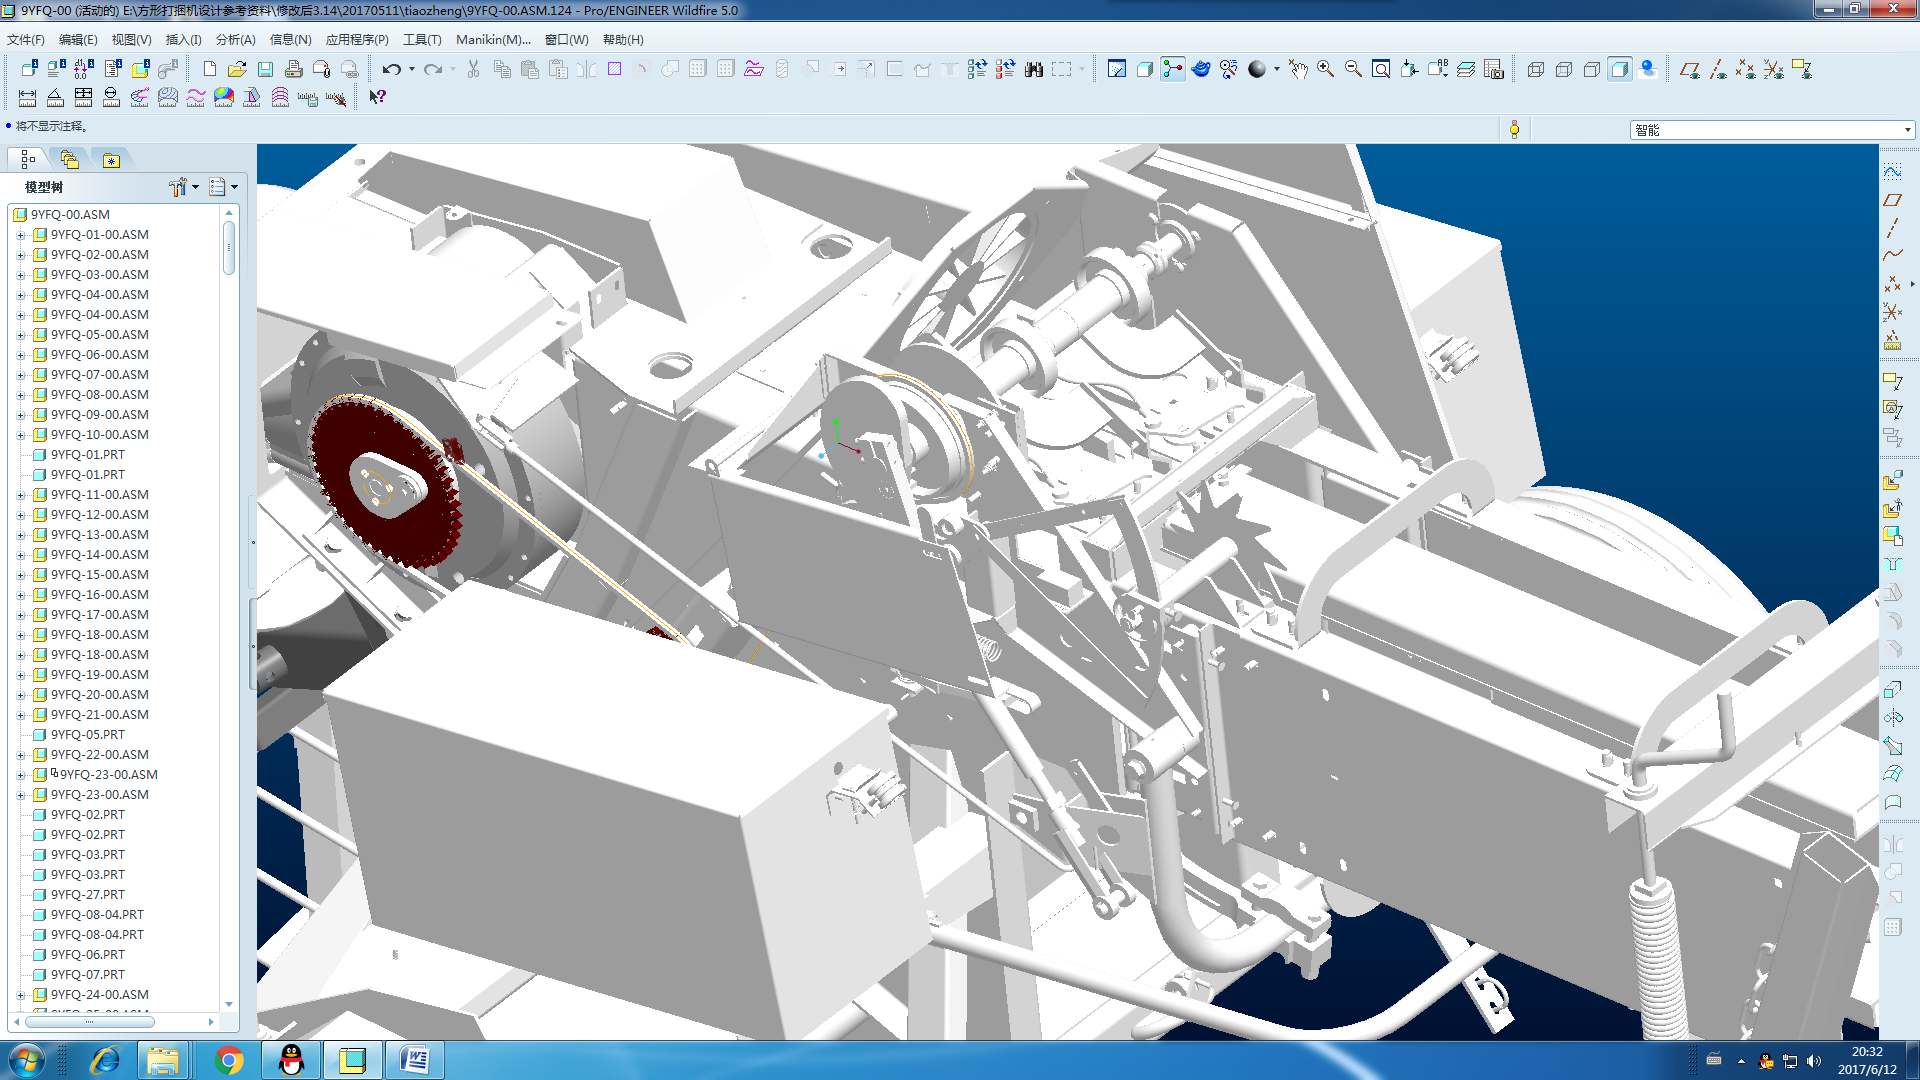Select 9YFQ-06.PRT in model tree
Viewport: 1920px width, 1080px height.
click(x=88, y=955)
